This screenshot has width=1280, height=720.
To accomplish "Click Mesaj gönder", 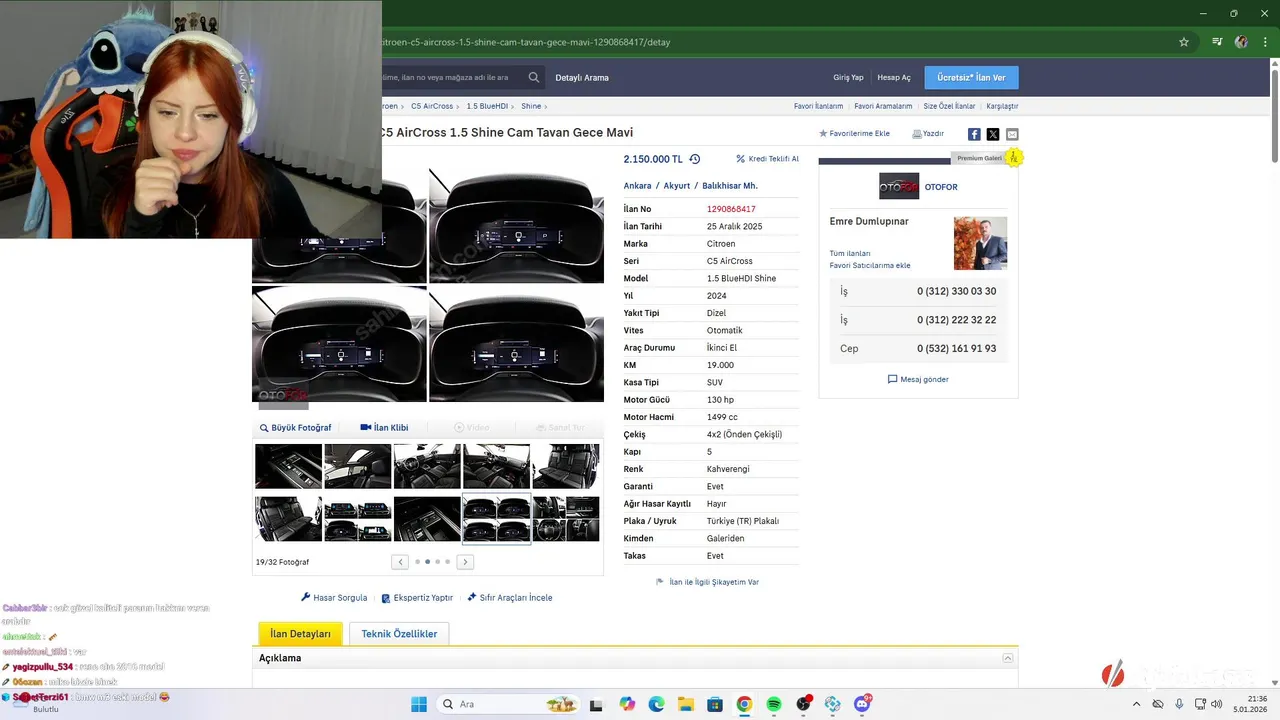I will (x=918, y=379).
